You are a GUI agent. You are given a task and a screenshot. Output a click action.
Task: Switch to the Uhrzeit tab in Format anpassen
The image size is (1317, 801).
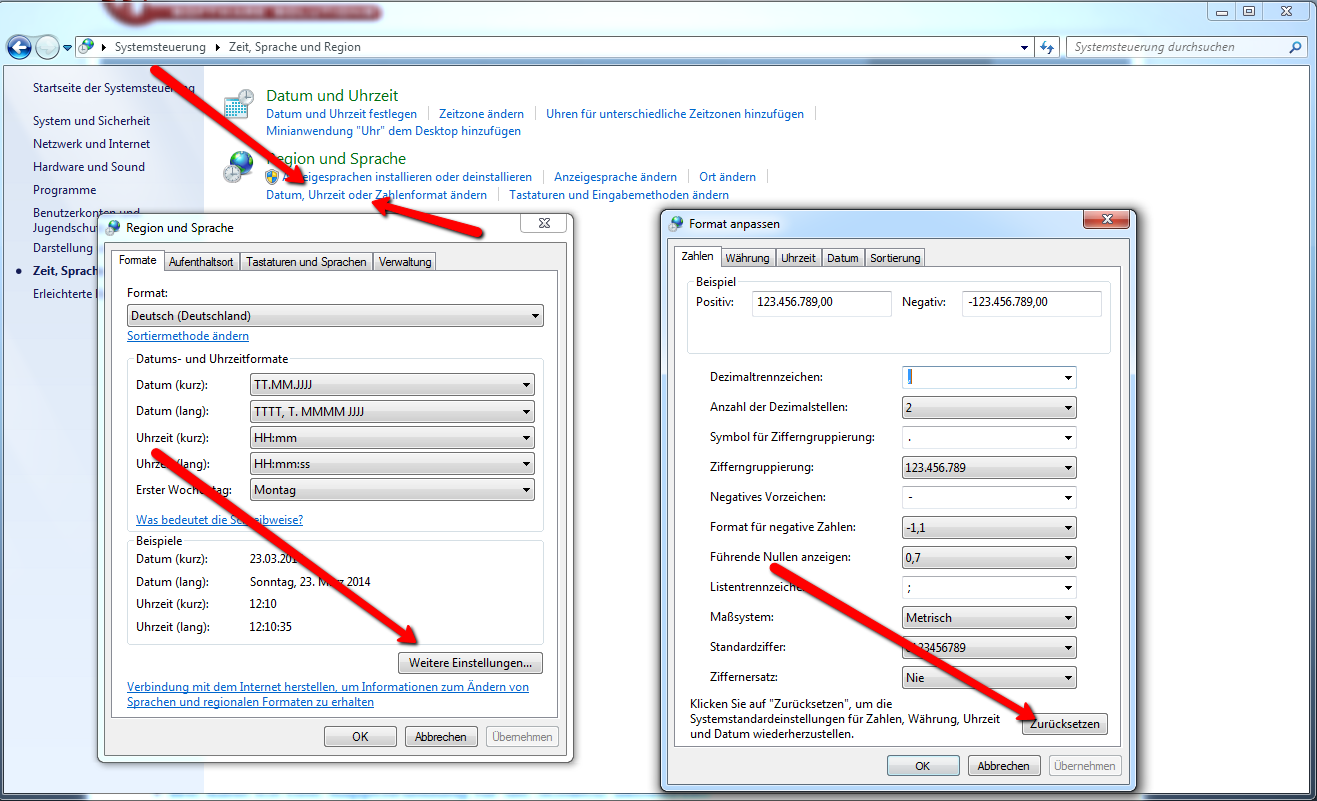798,257
